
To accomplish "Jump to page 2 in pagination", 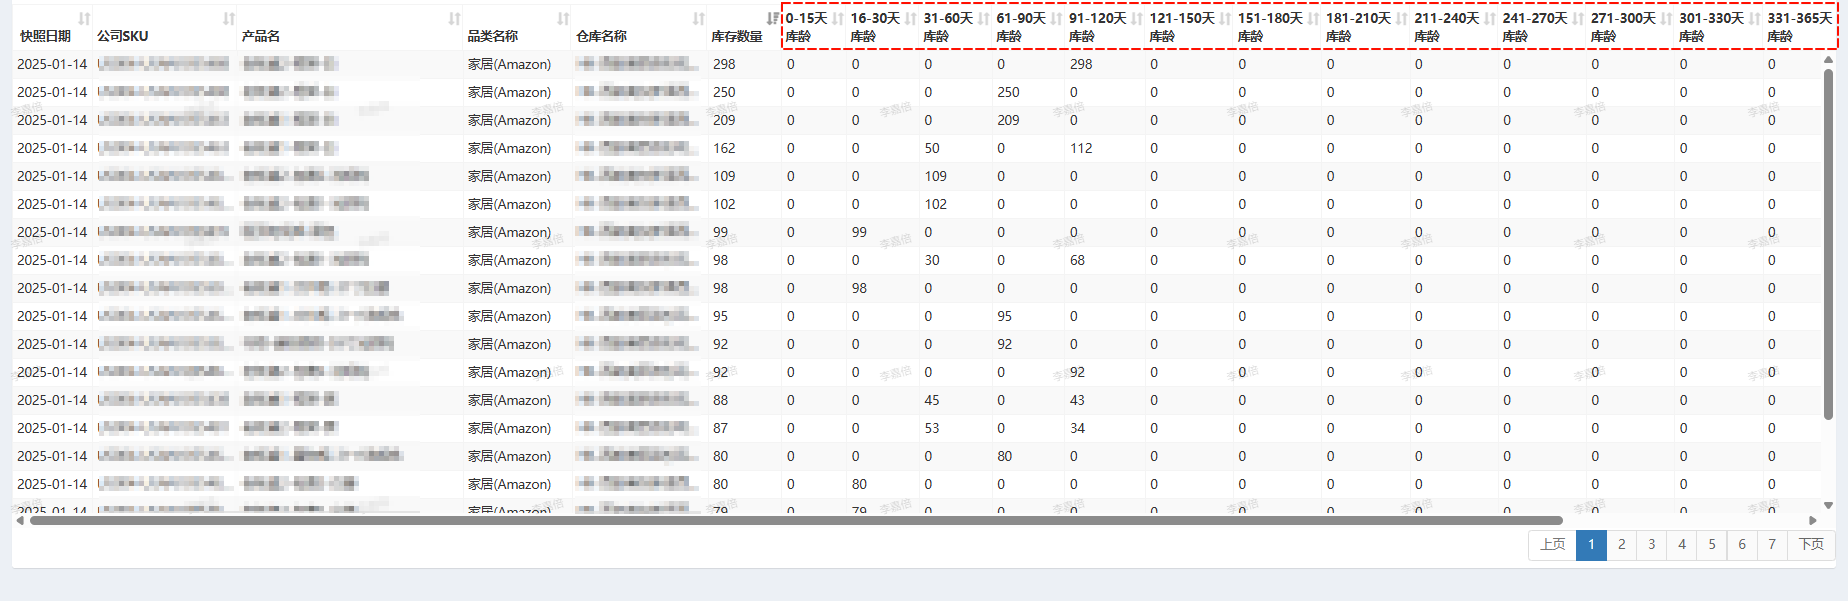I will [x=1622, y=544].
